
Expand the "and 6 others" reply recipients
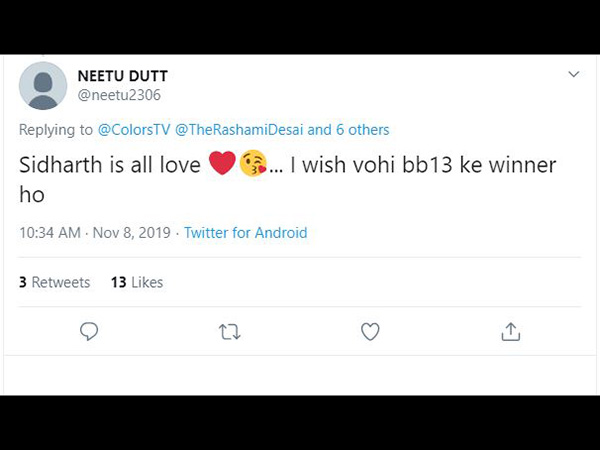pyautogui.click(x=348, y=130)
